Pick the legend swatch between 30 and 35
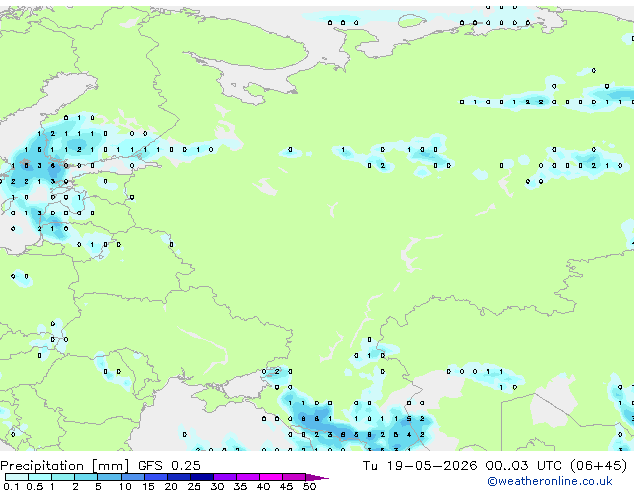634x490 pixels. click(225, 477)
